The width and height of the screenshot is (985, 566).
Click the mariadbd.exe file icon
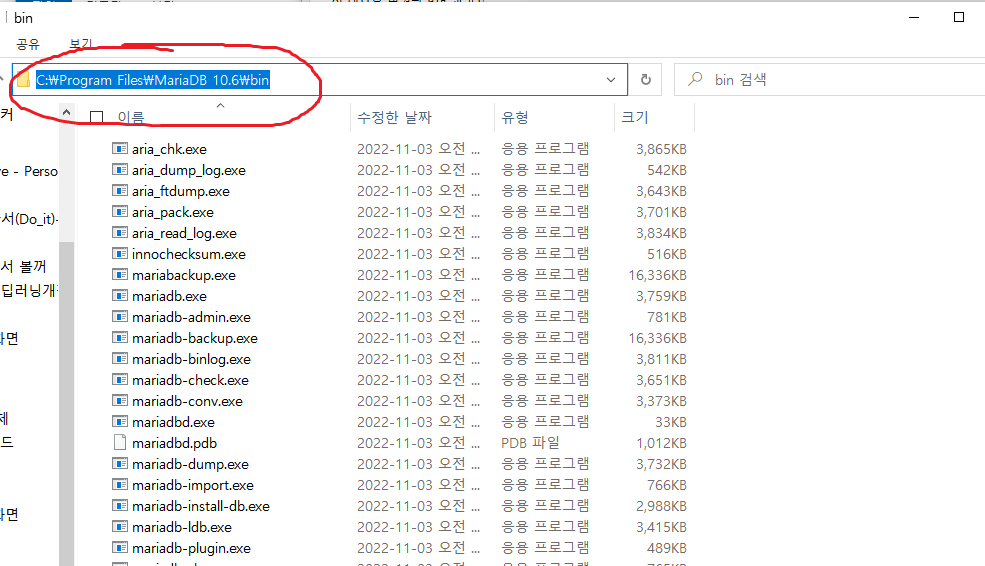(x=120, y=422)
